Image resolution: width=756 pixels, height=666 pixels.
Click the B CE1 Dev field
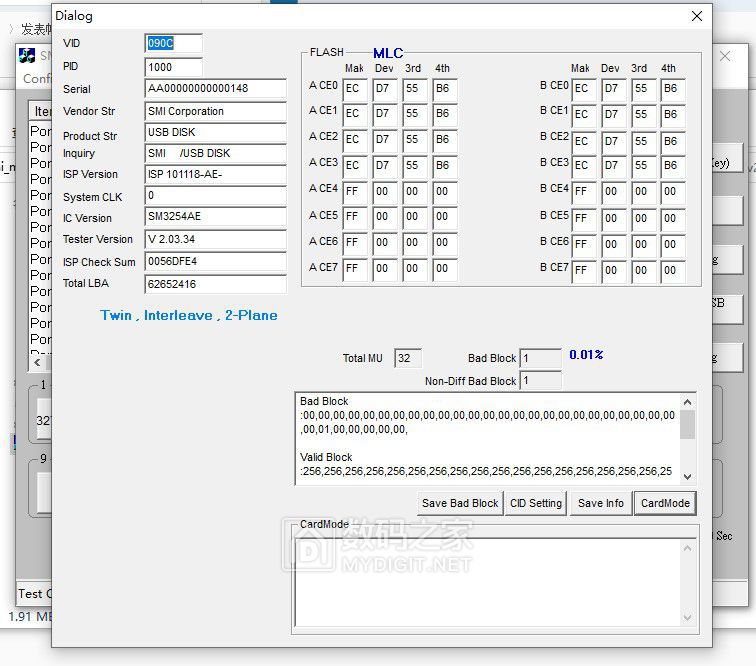(x=614, y=115)
